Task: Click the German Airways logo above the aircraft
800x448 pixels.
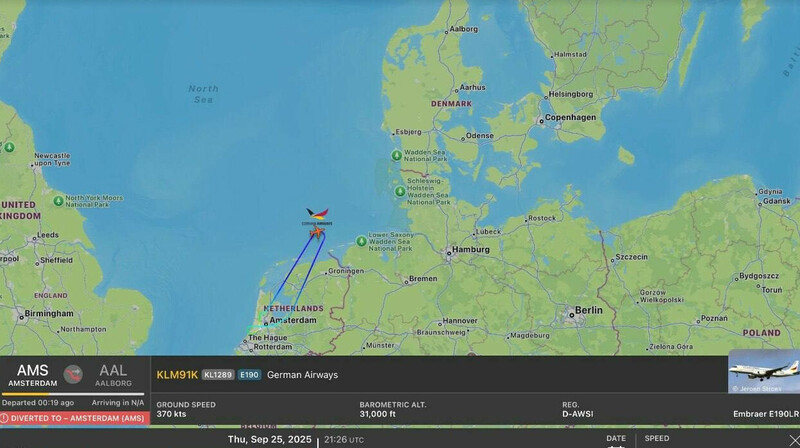Action: (x=317, y=216)
